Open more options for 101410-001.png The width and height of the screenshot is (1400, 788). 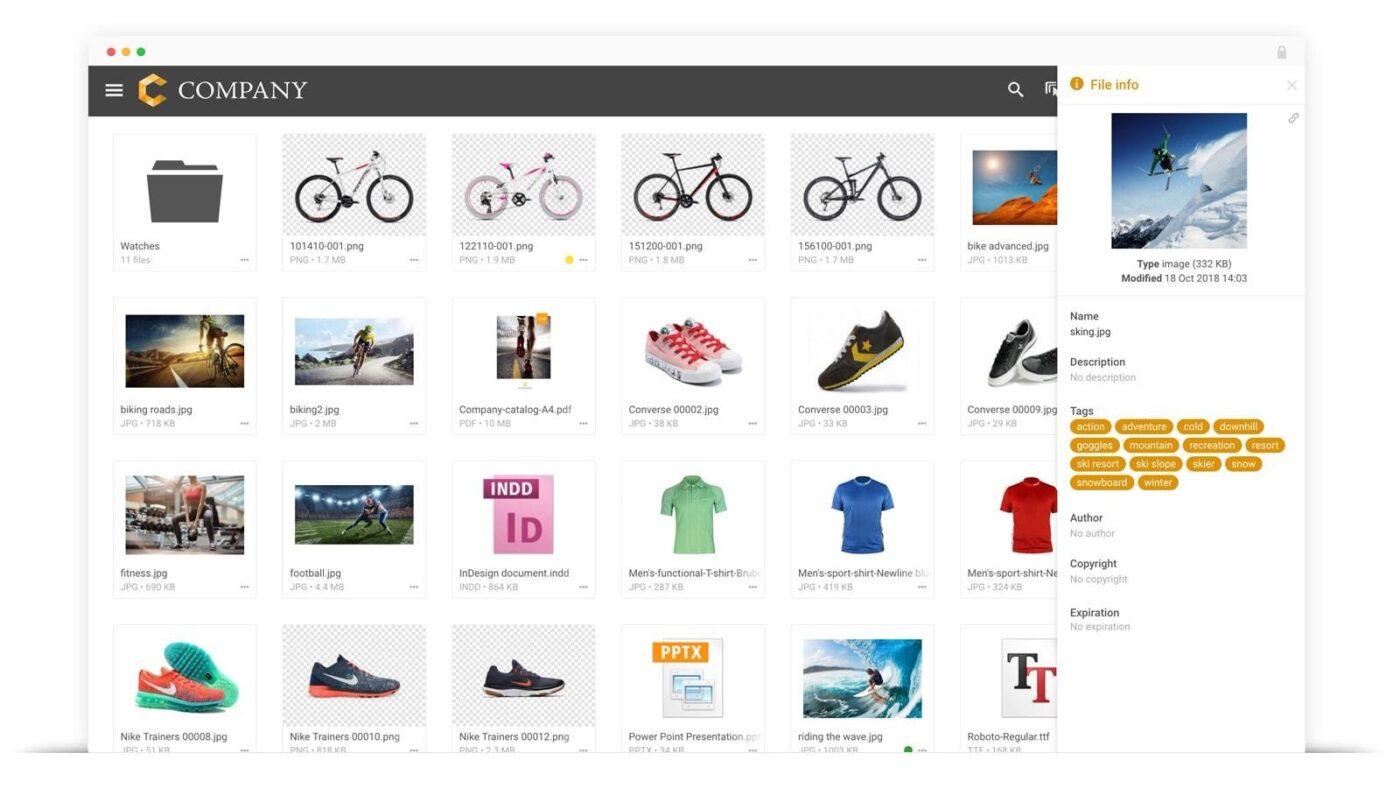(x=414, y=260)
